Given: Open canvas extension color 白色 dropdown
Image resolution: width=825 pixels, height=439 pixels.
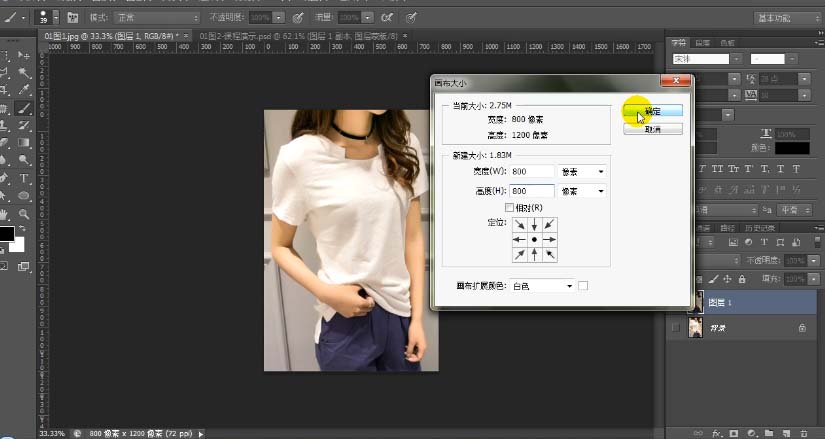Looking at the screenshot, I should click(x=542, y=286).
